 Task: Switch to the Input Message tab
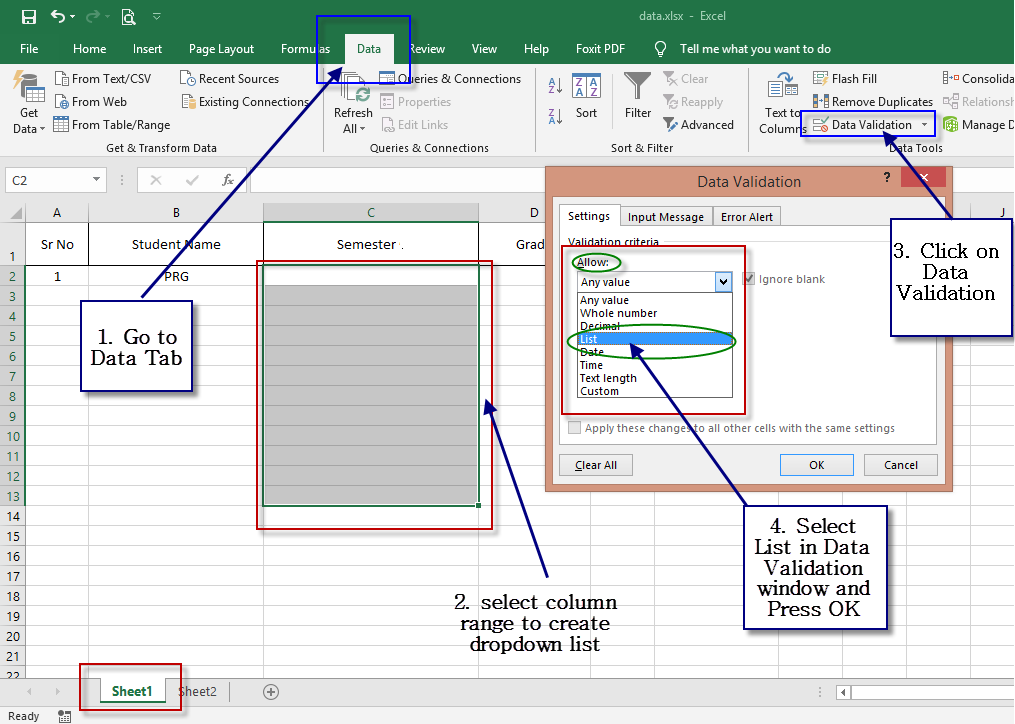click(x=664, y=216)
